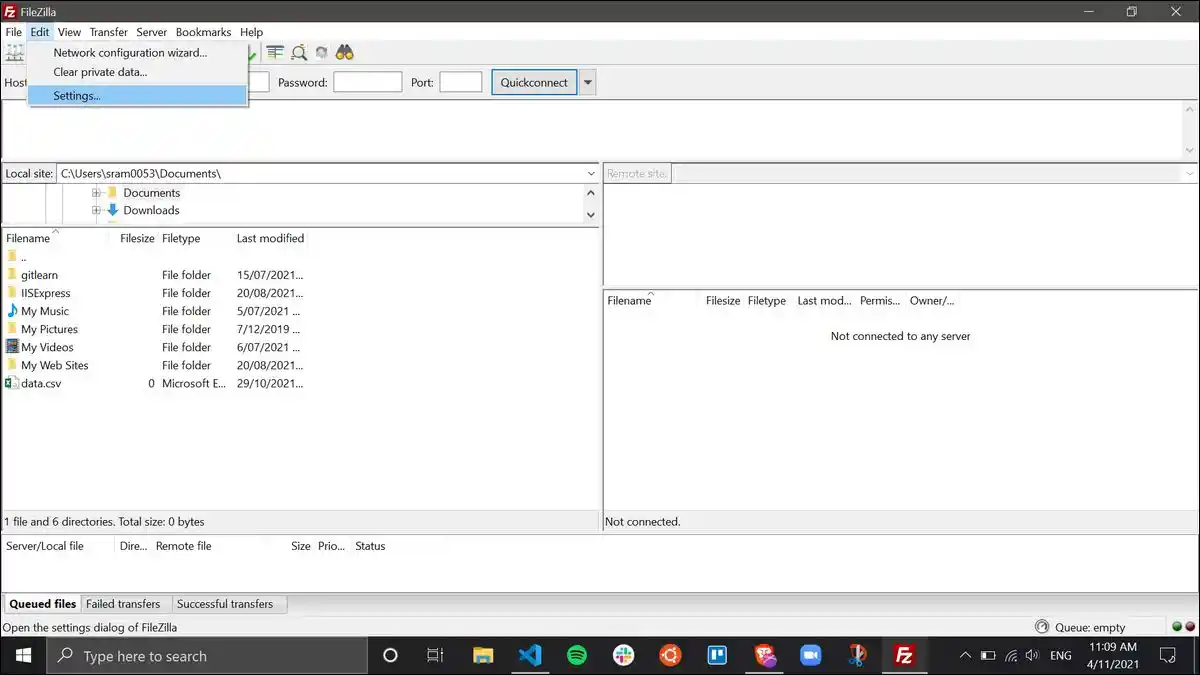Click the Downloads blue arrow tree icon
Screen dimensions: 1200x675
[113, 210]
